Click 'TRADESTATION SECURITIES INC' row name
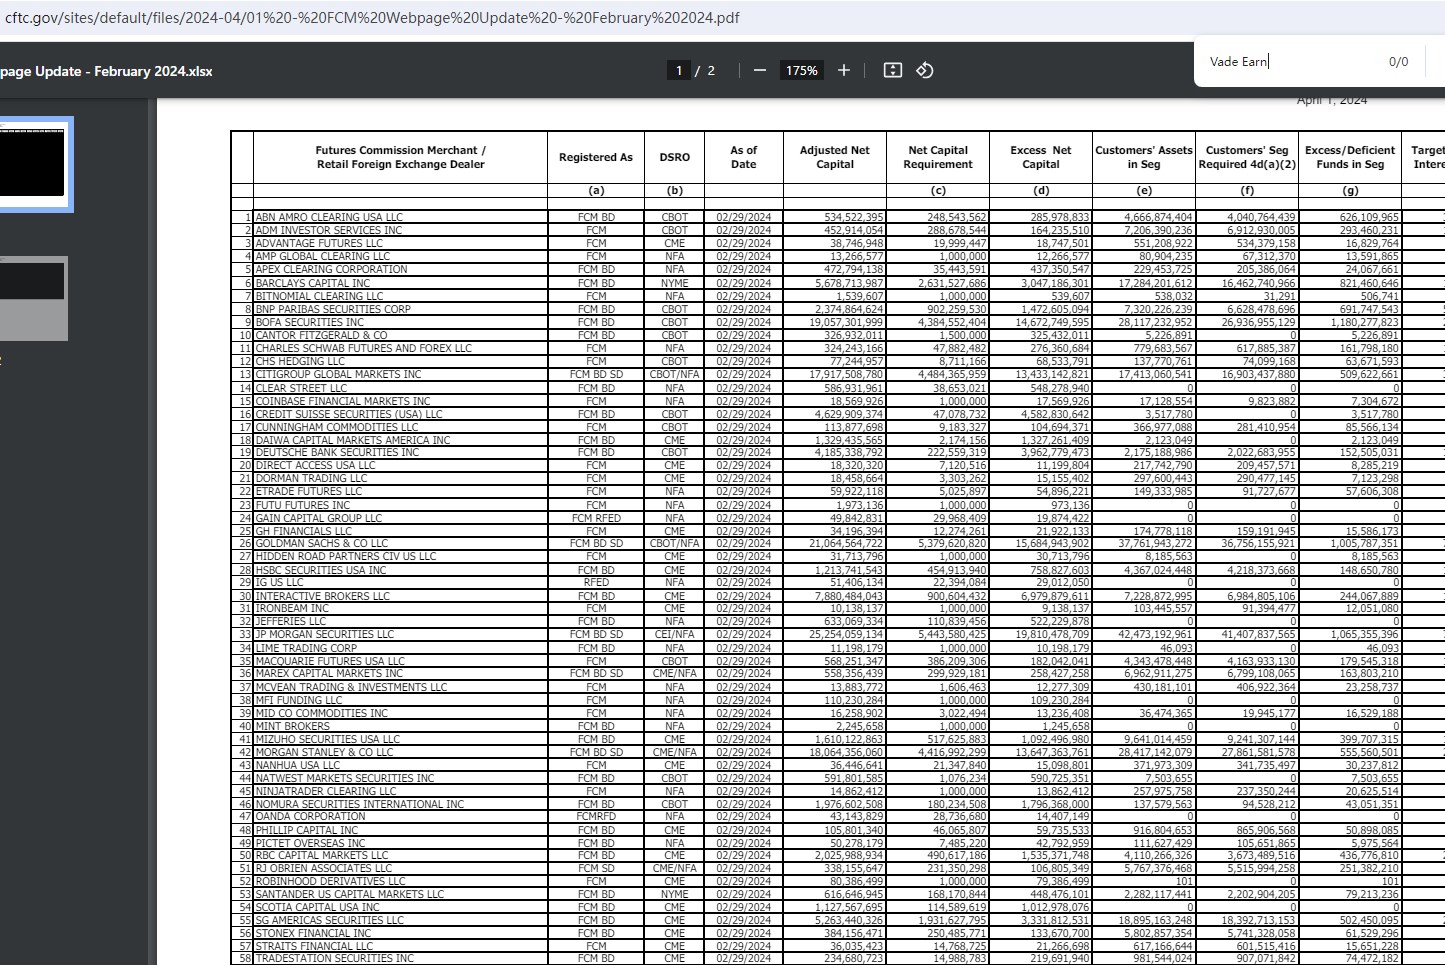 (335, 958)
